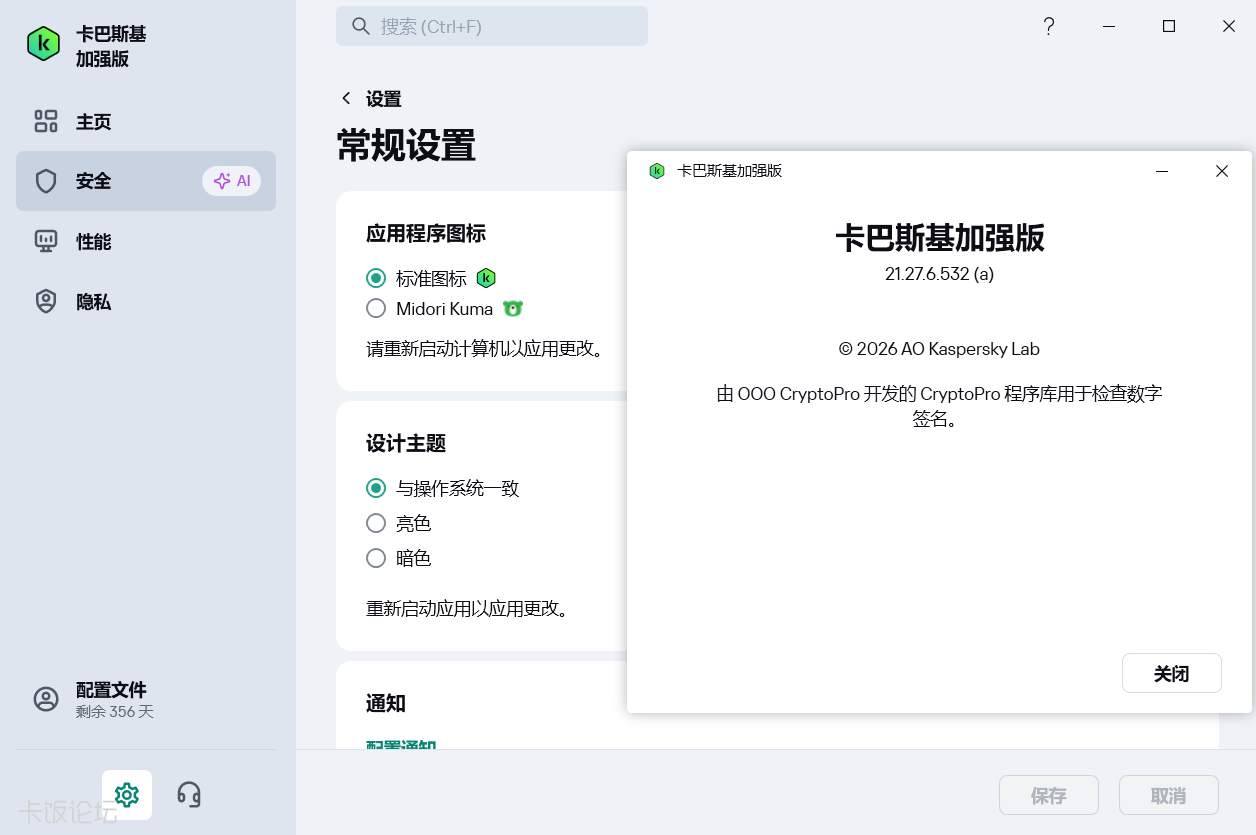Select the 标准图标 radio button
This screenshot has width=1256, height=835.
click(x=376, y=278)
